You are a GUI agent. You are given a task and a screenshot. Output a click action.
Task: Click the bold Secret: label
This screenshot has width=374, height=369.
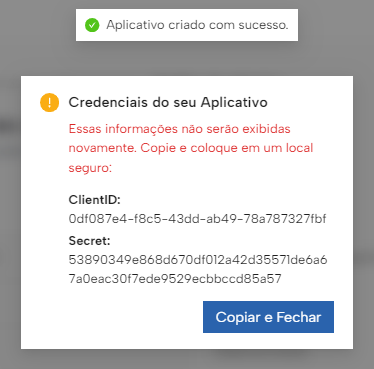click(89, 241)
